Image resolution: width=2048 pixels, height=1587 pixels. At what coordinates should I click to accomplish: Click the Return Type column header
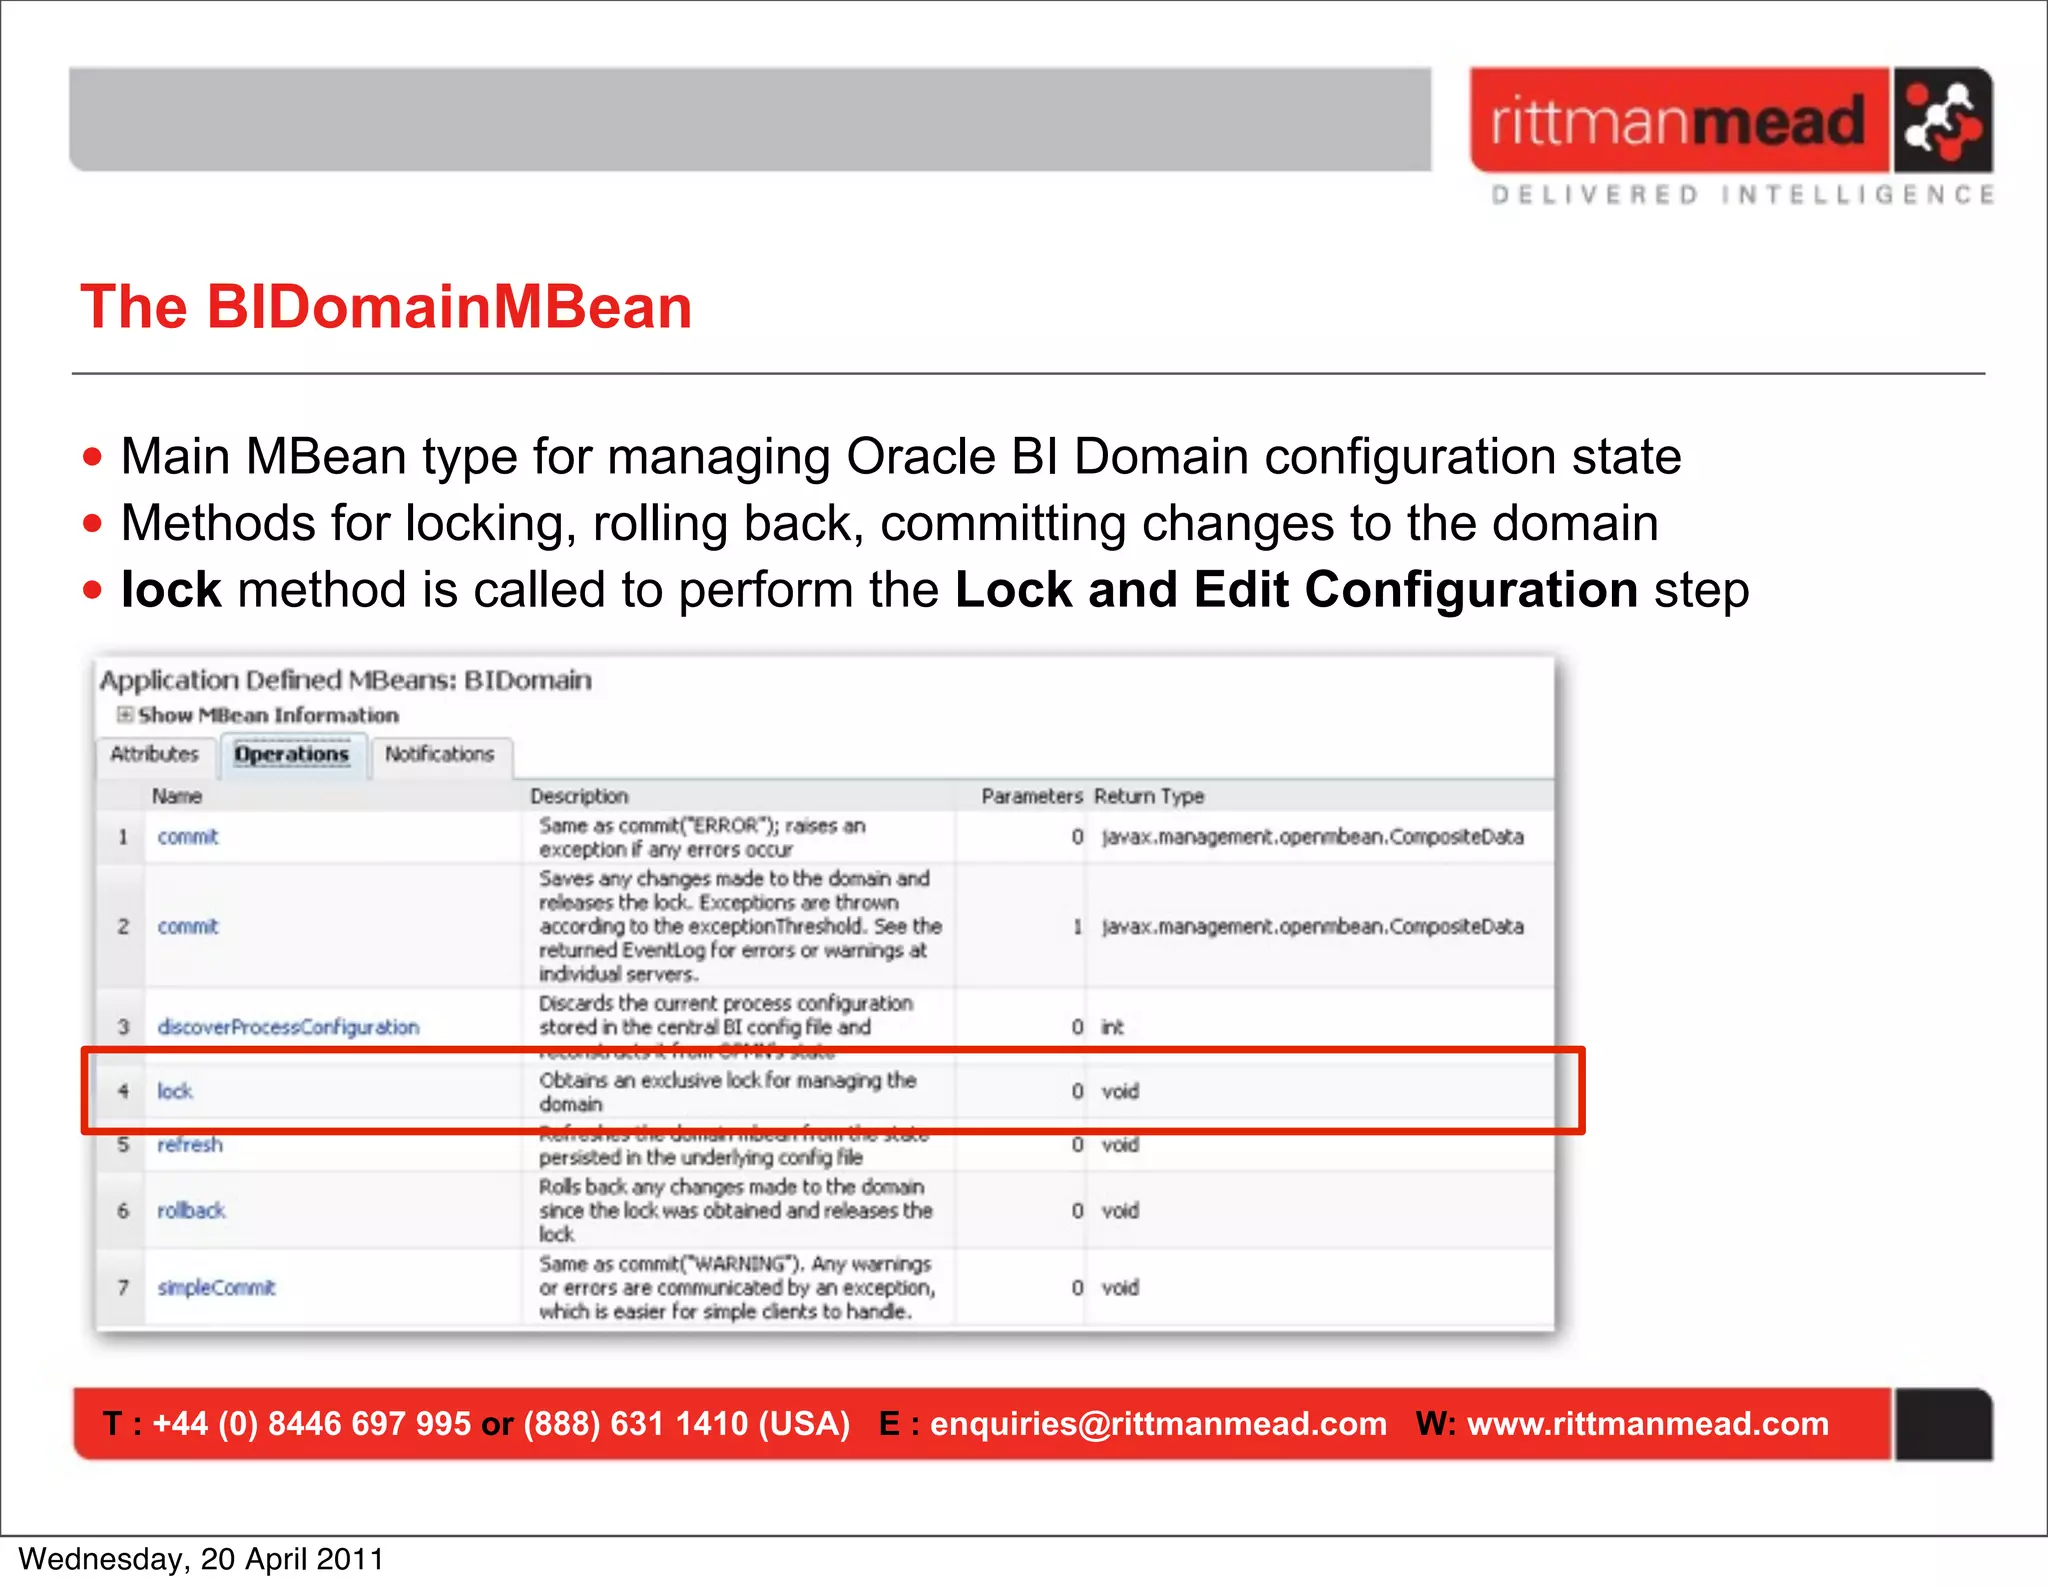tap(1149, 796)
